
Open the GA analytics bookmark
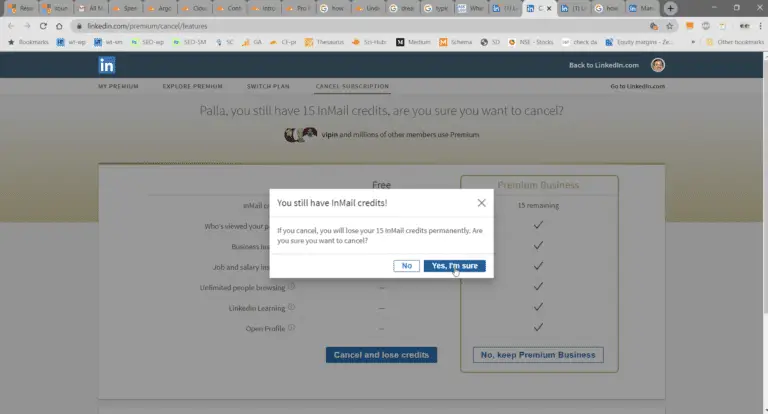[252, 42]
